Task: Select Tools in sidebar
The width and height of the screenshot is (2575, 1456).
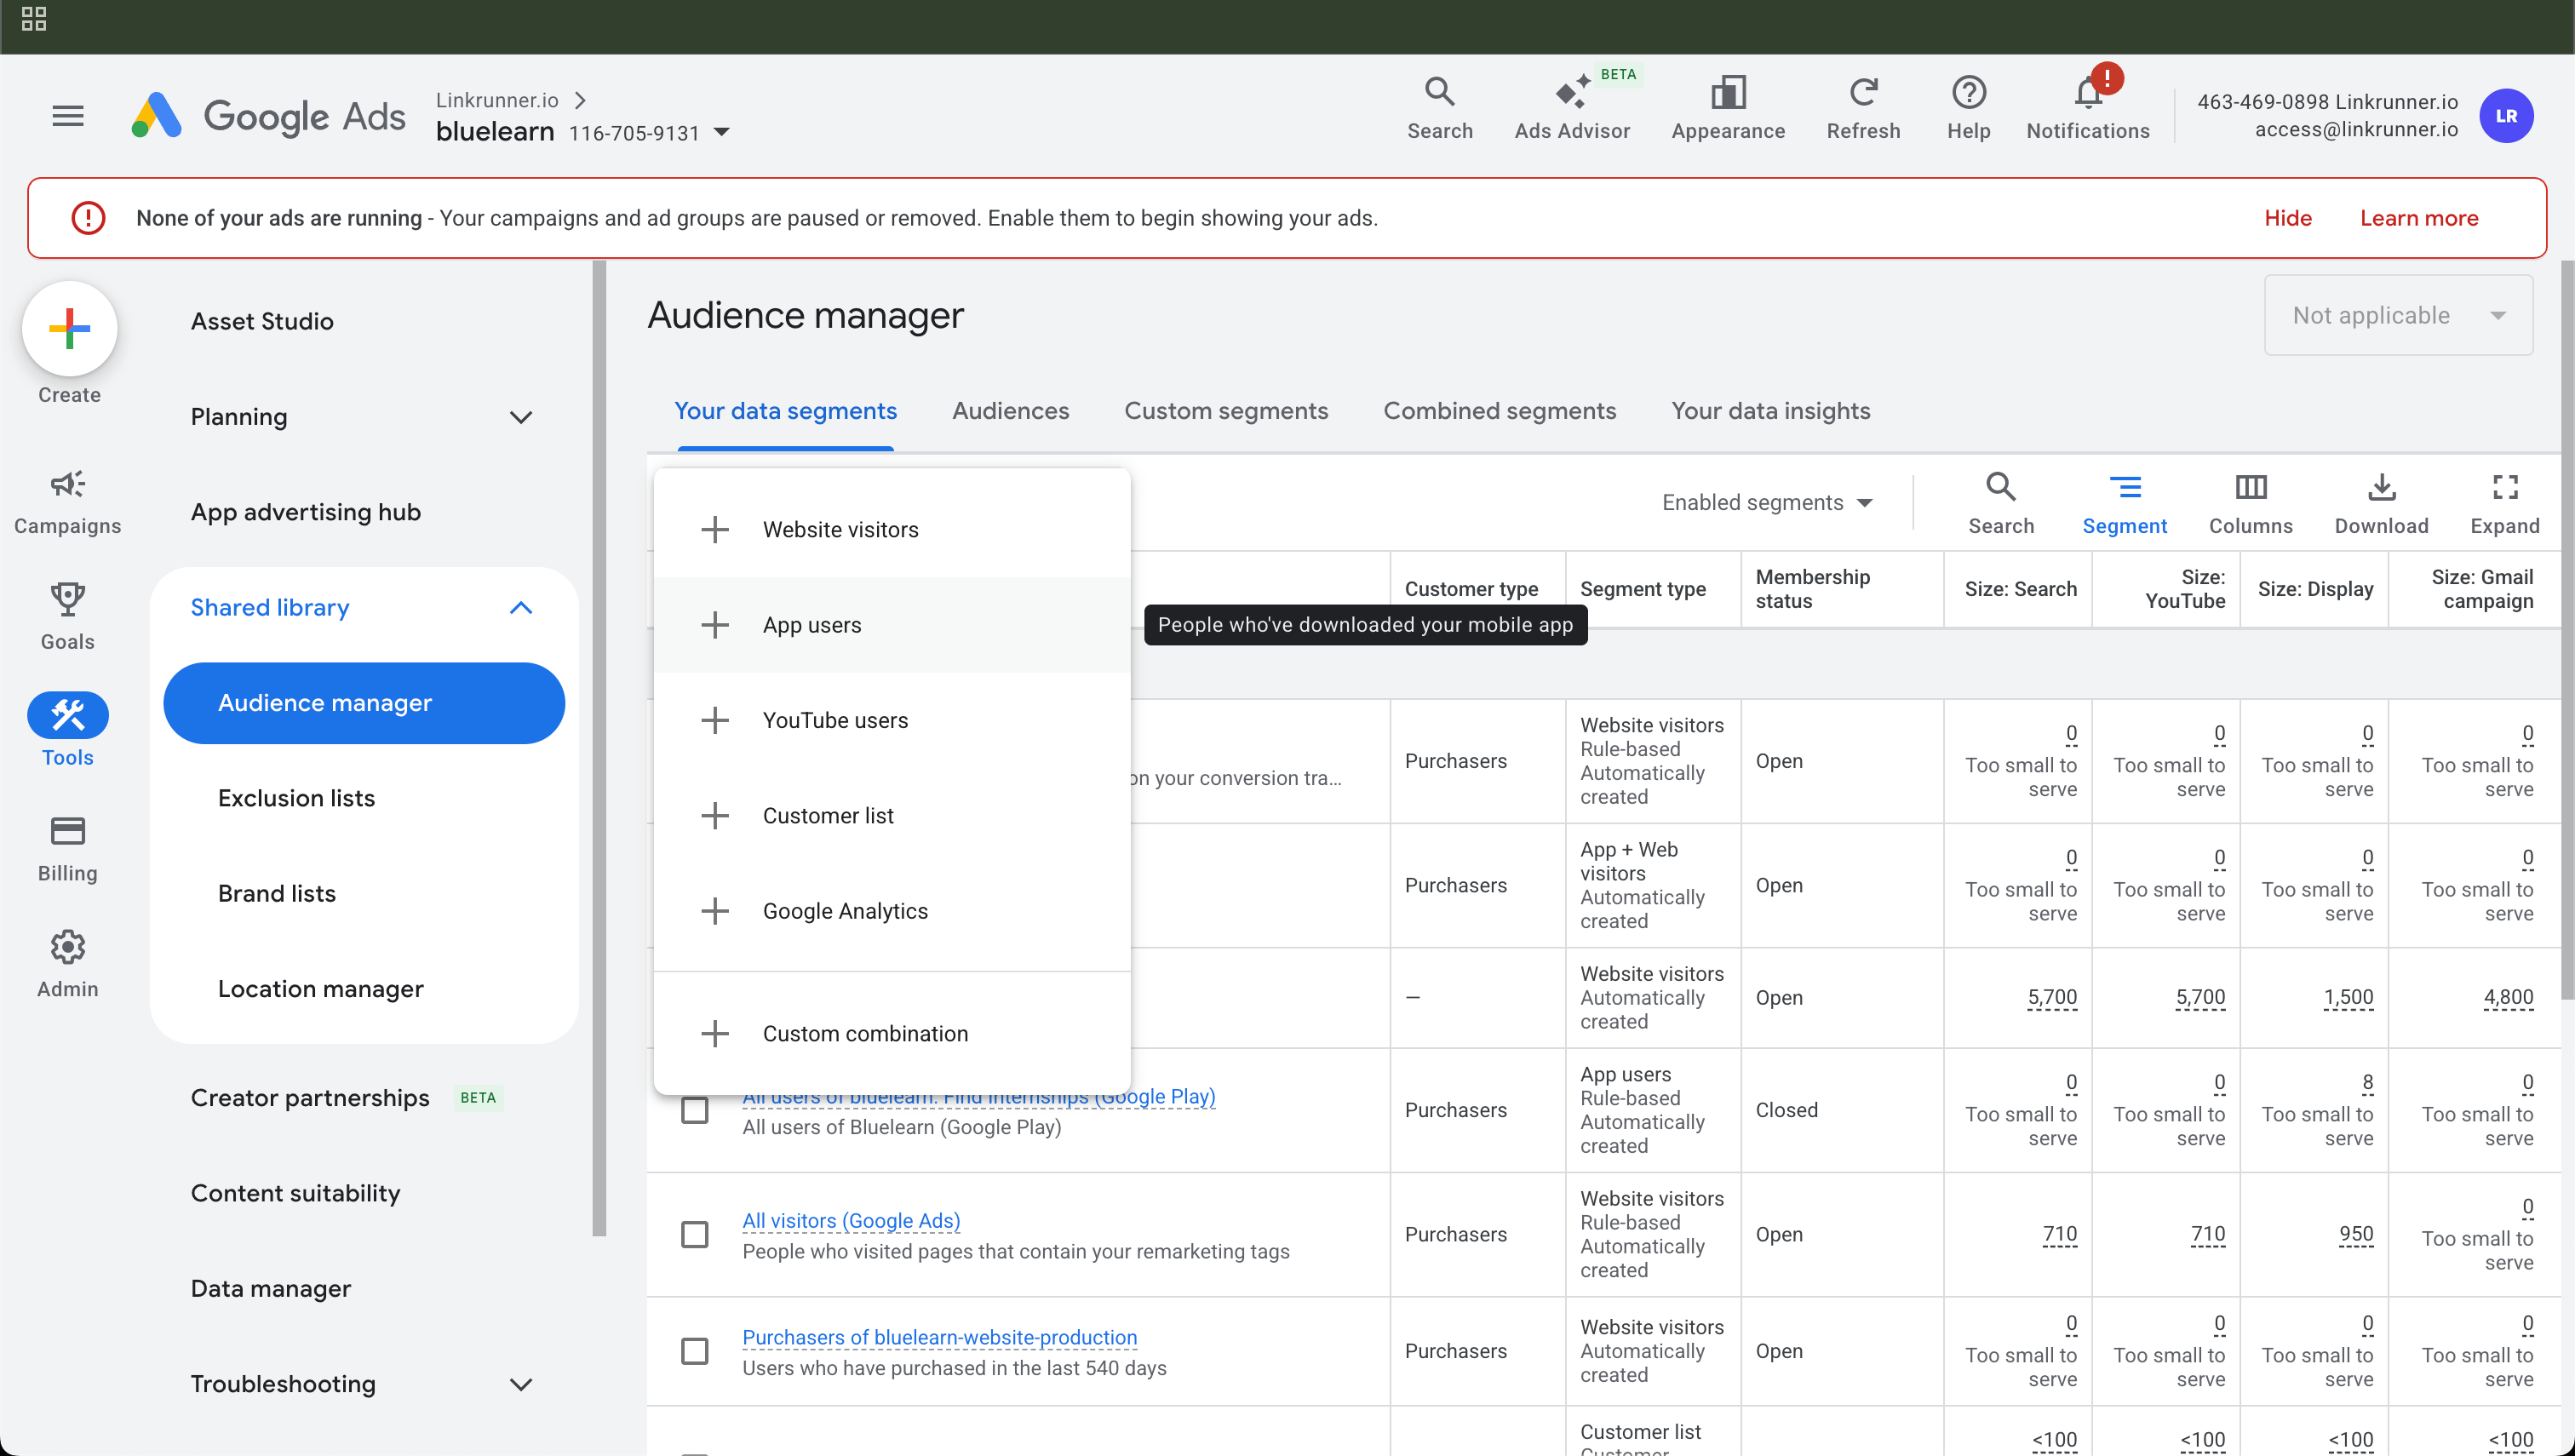Action: pos(67,730)
